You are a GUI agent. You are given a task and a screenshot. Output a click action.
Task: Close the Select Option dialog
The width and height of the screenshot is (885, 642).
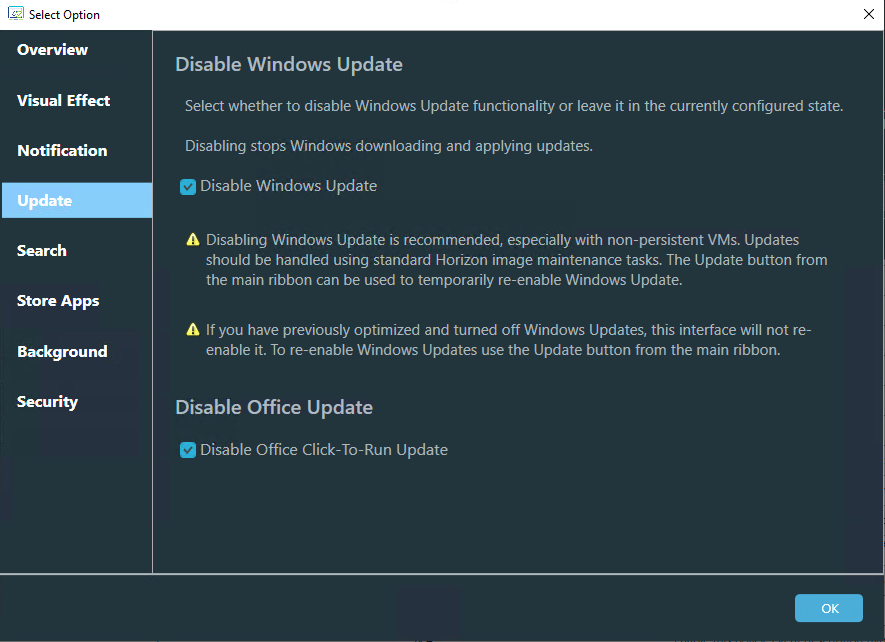869,14
